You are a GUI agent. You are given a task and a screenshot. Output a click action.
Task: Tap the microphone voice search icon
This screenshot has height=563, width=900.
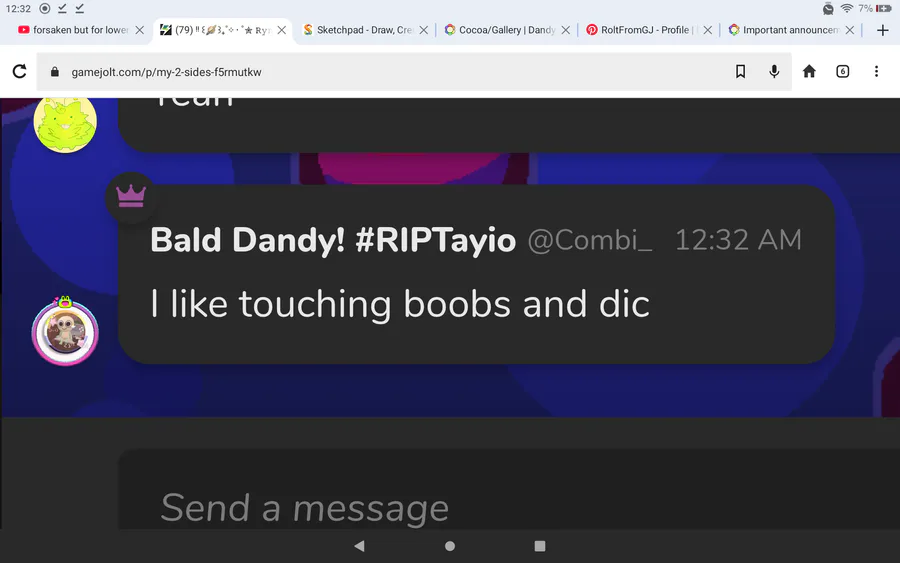[x=774, y=71]
